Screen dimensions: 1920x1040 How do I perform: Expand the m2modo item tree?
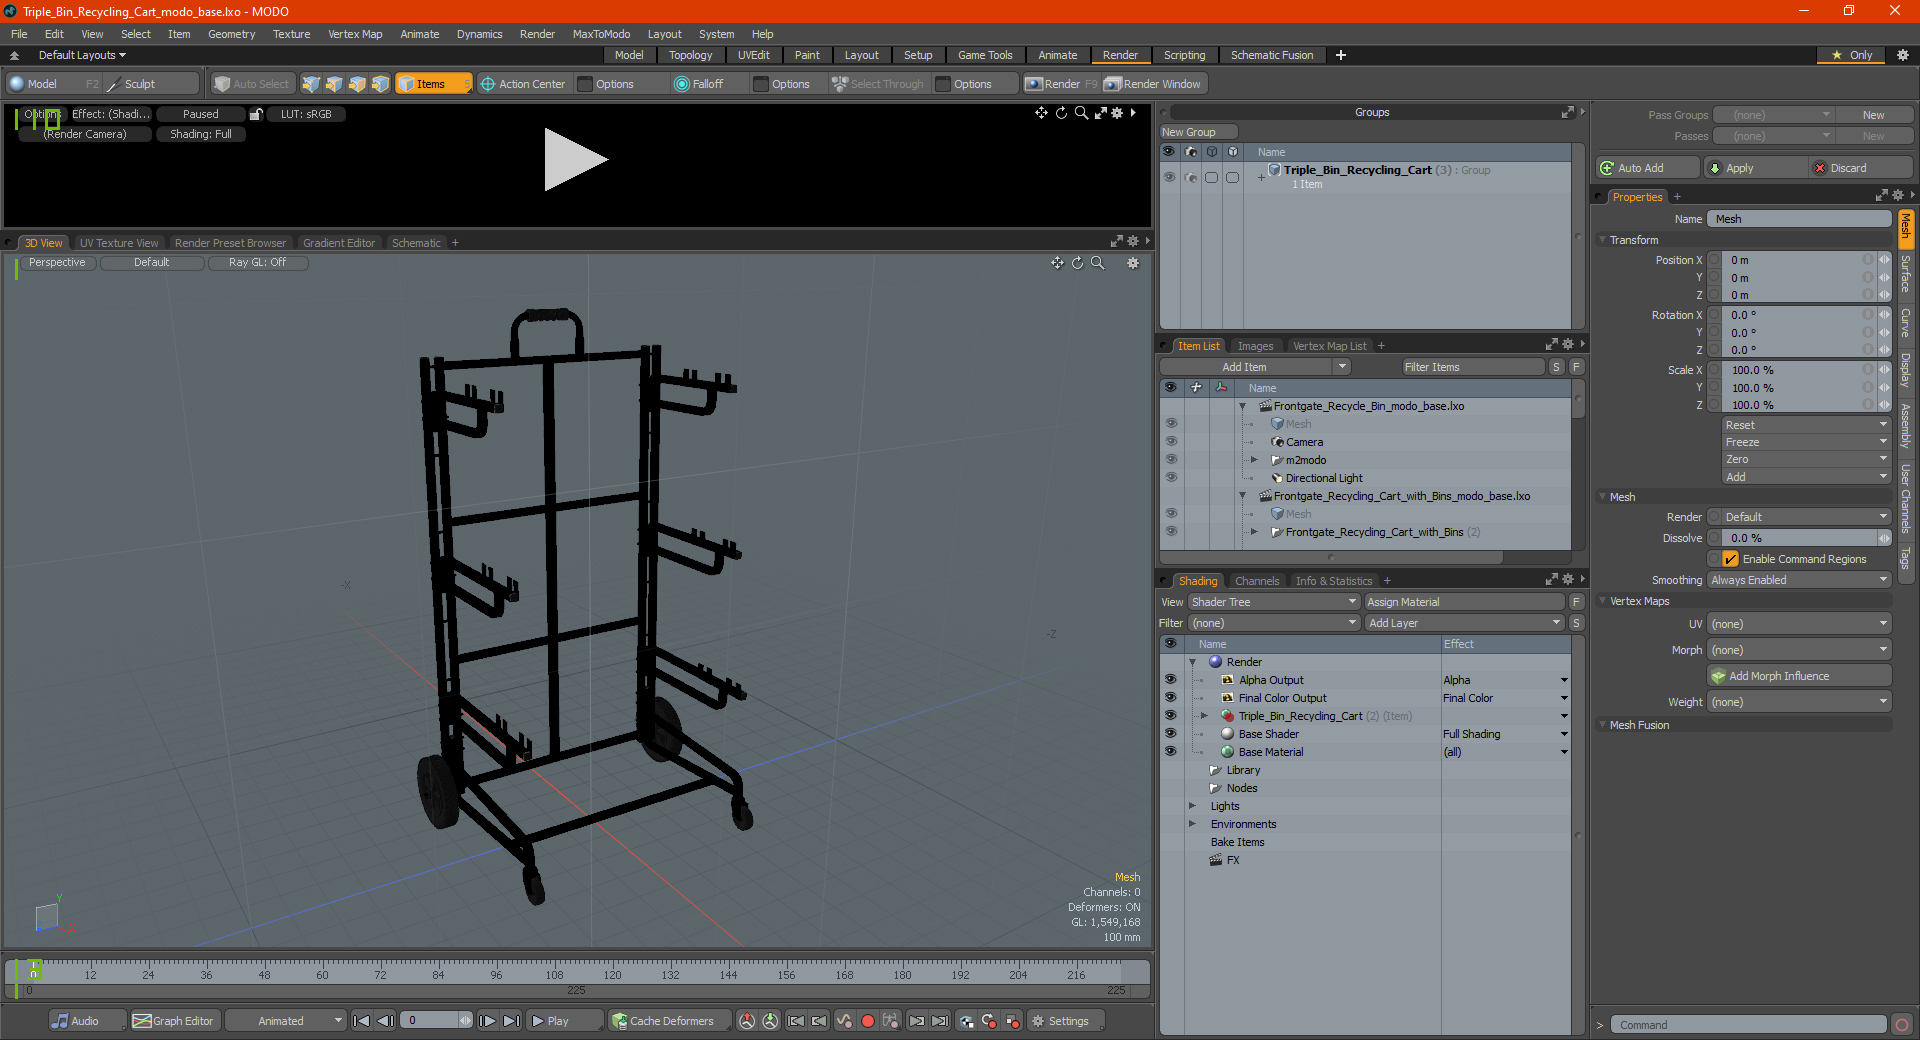(1254, 460)
